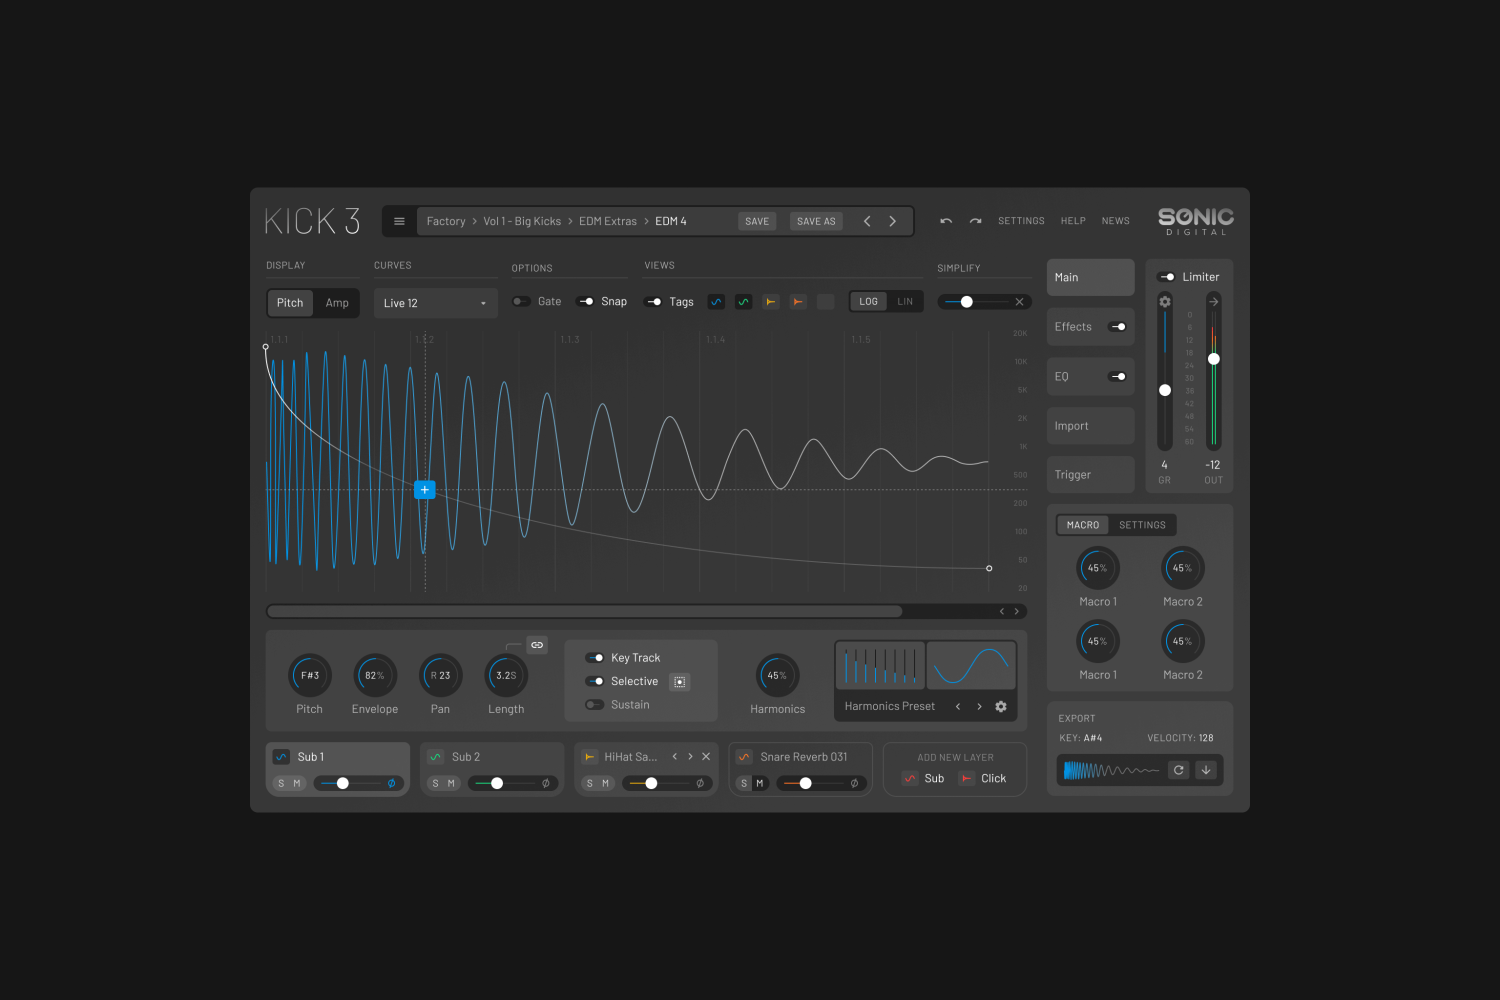
Task: Select next Harmonics Preset
Action: [979, 706]
